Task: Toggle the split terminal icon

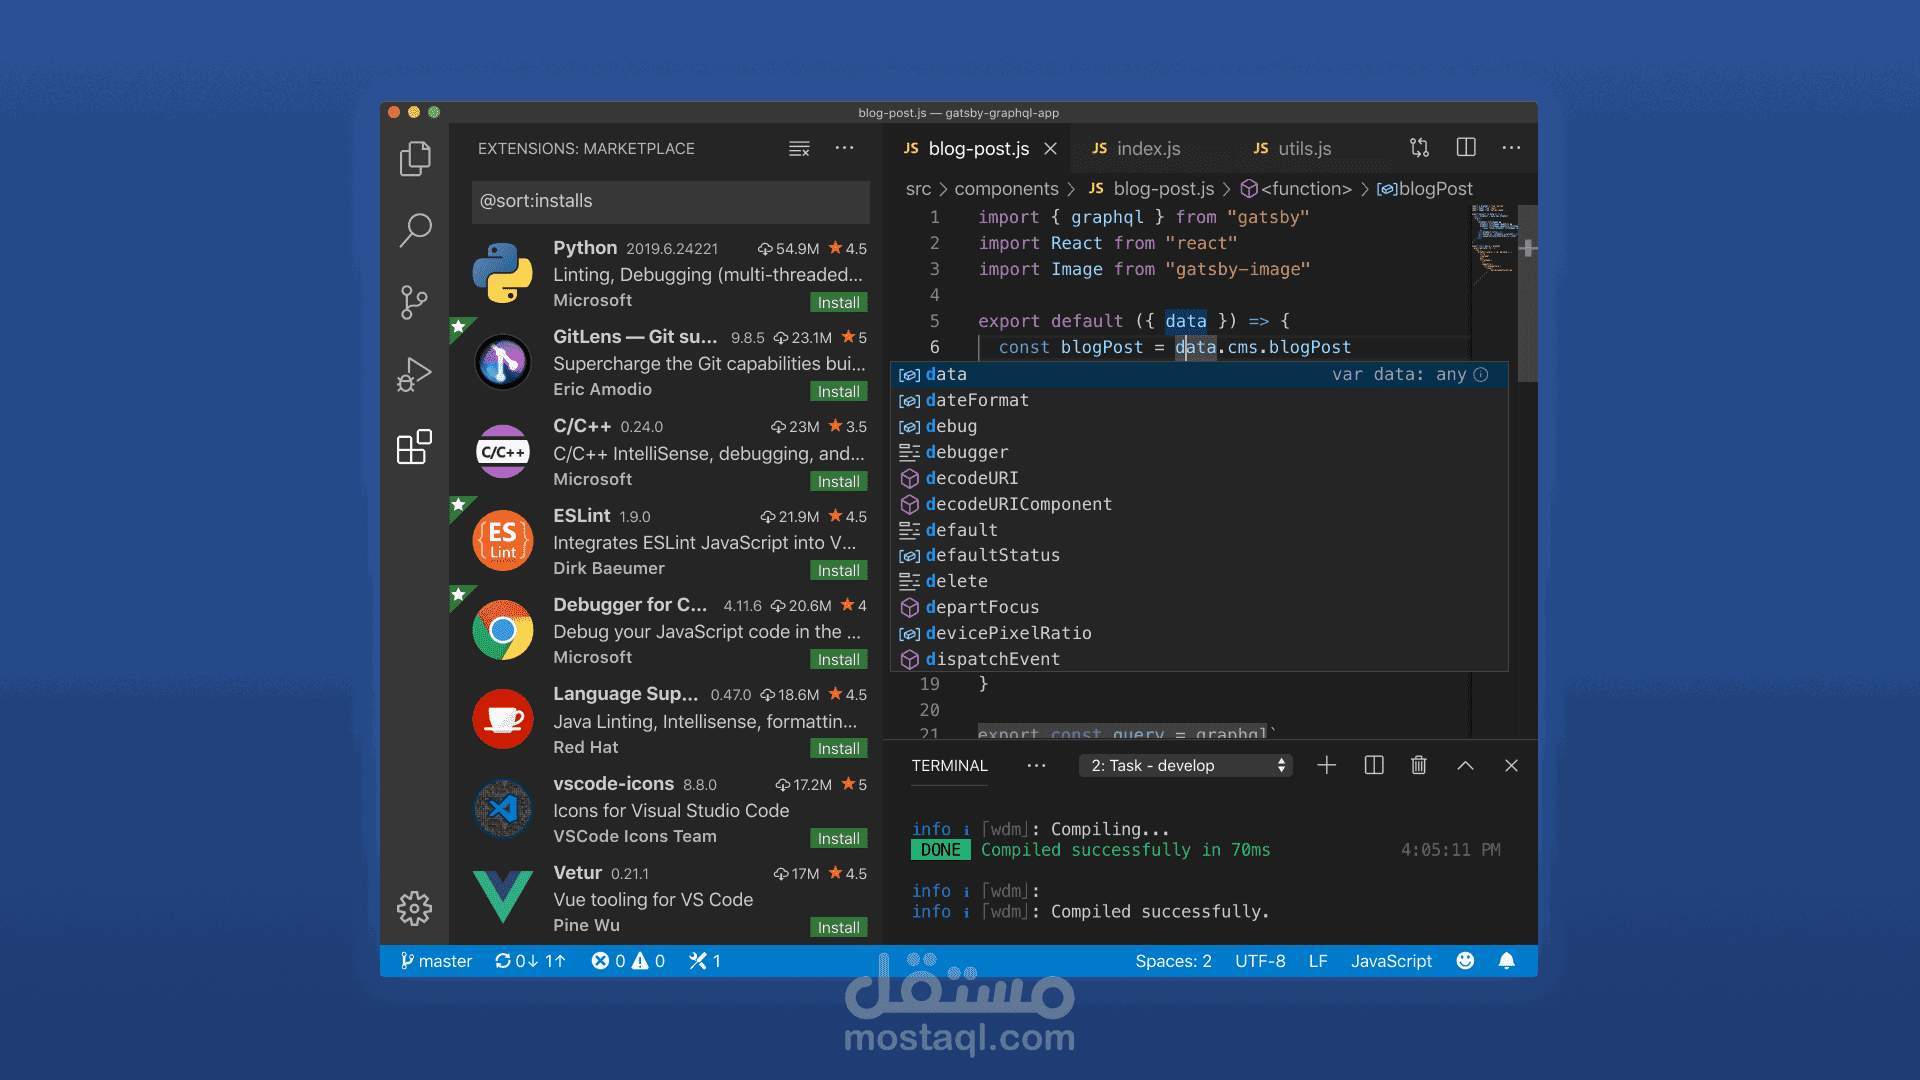Action: tap(1374, 766)
